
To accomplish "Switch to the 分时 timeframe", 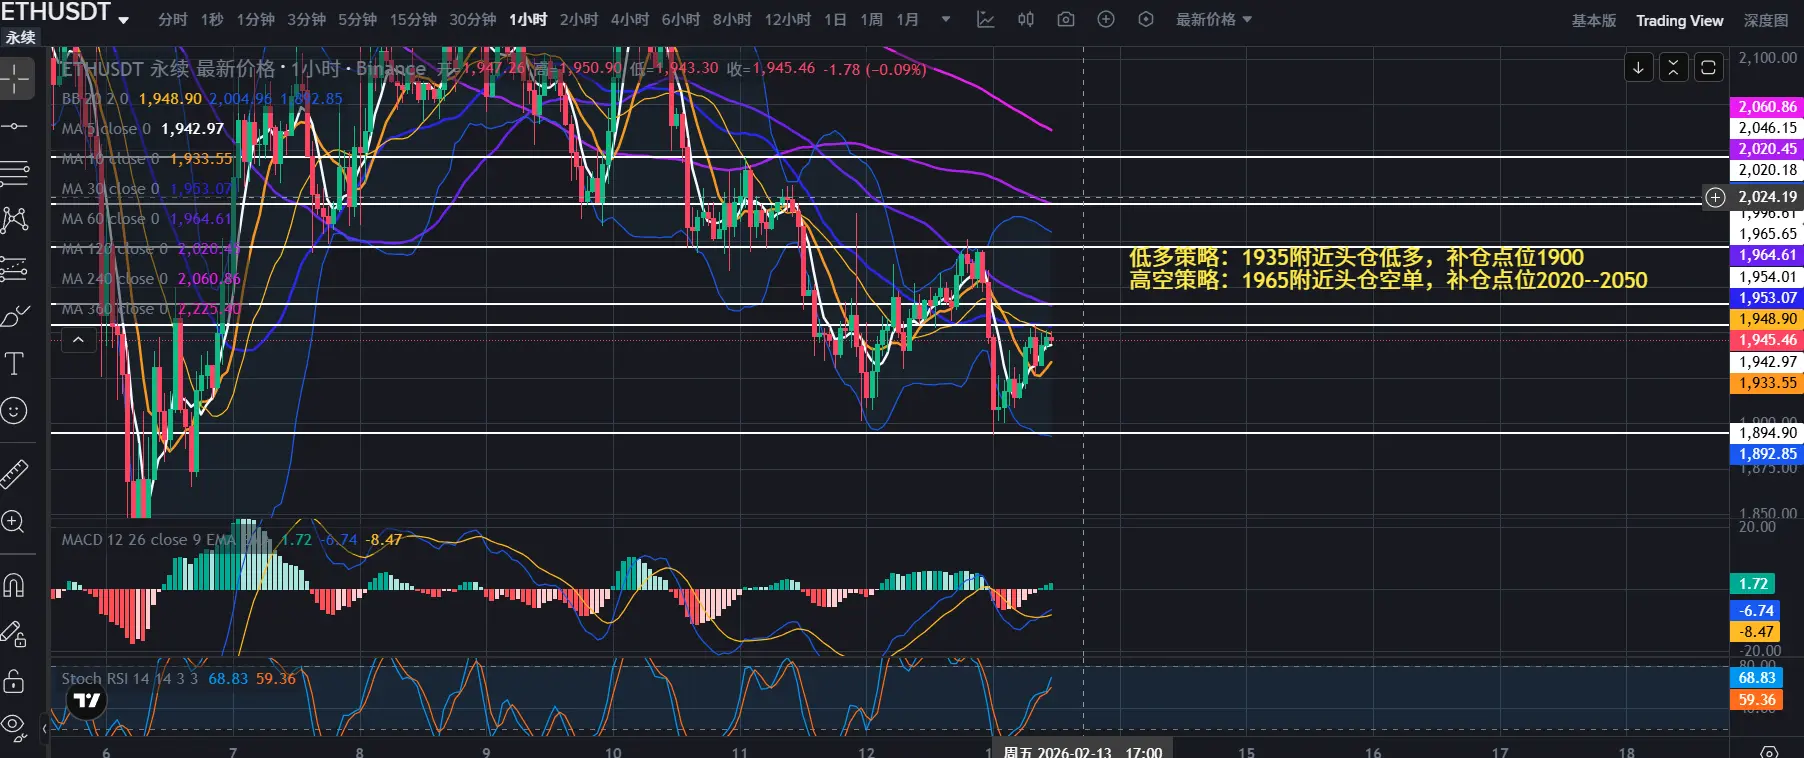I will [173, 19].
